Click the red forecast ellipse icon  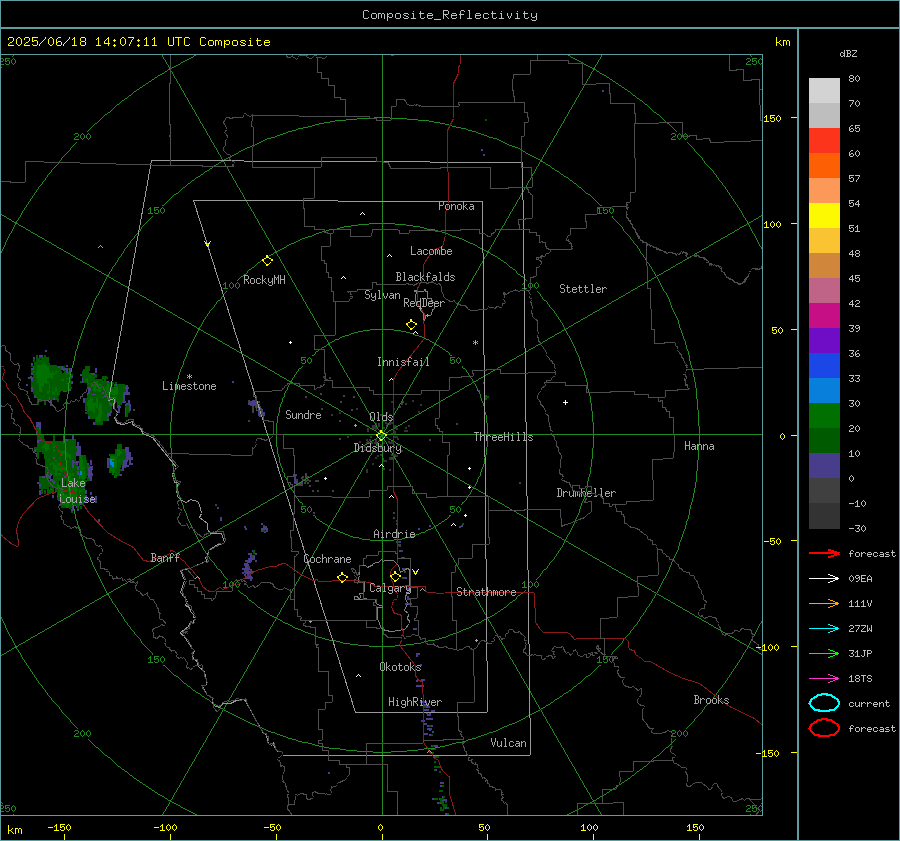[824, 728]
